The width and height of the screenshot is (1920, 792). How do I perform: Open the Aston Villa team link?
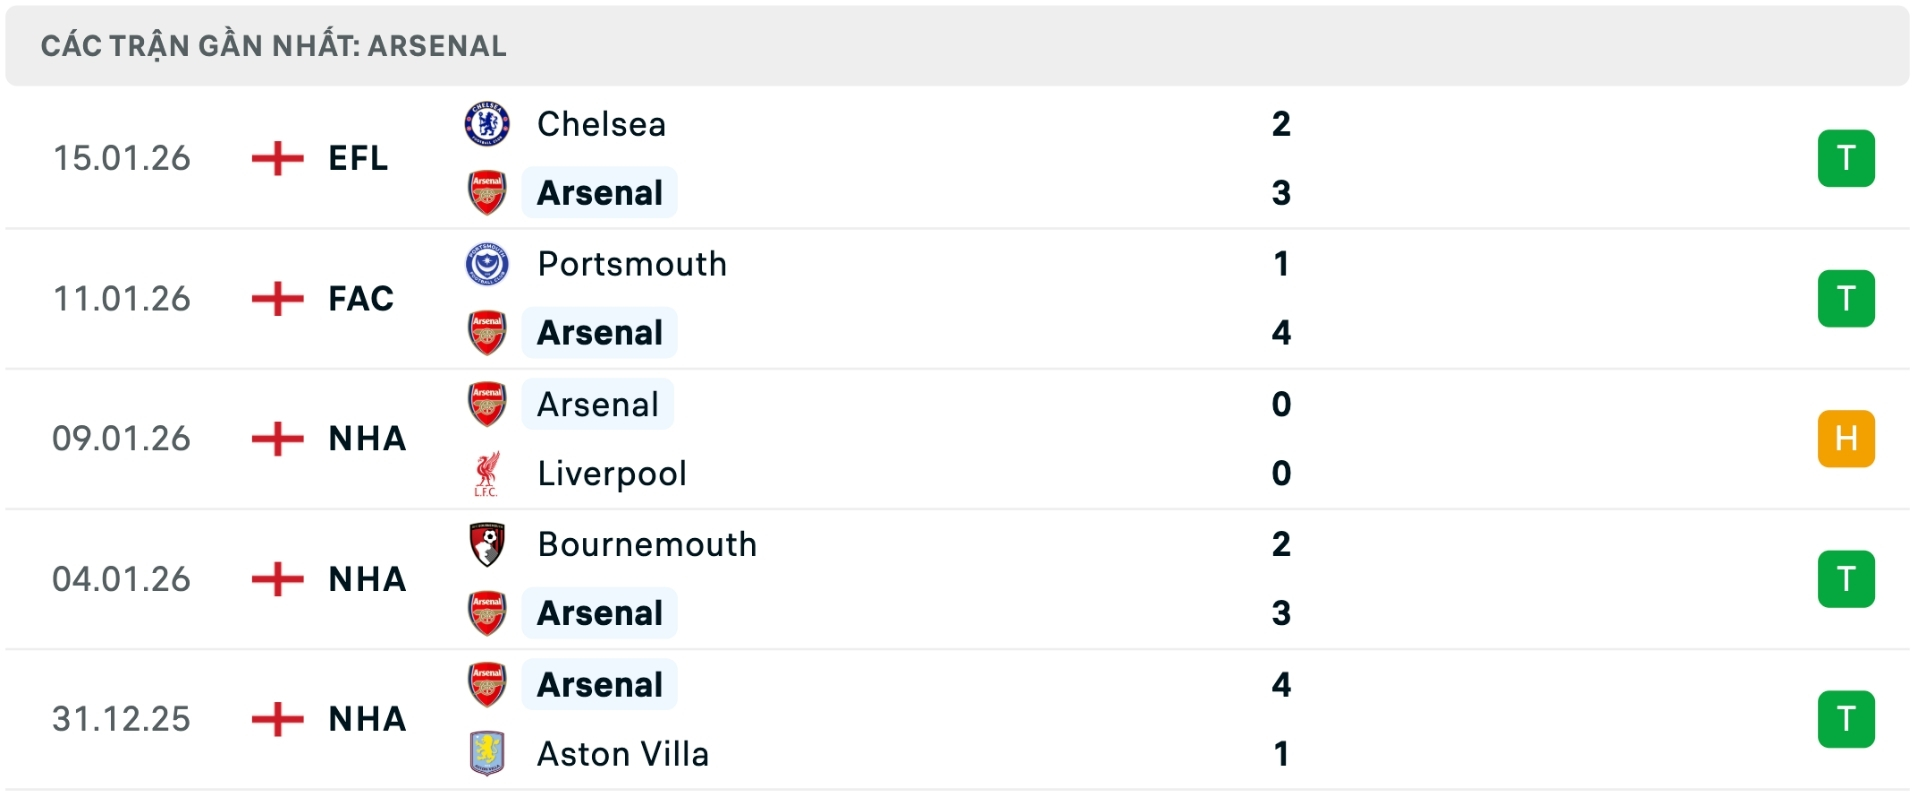pos(623,754)
